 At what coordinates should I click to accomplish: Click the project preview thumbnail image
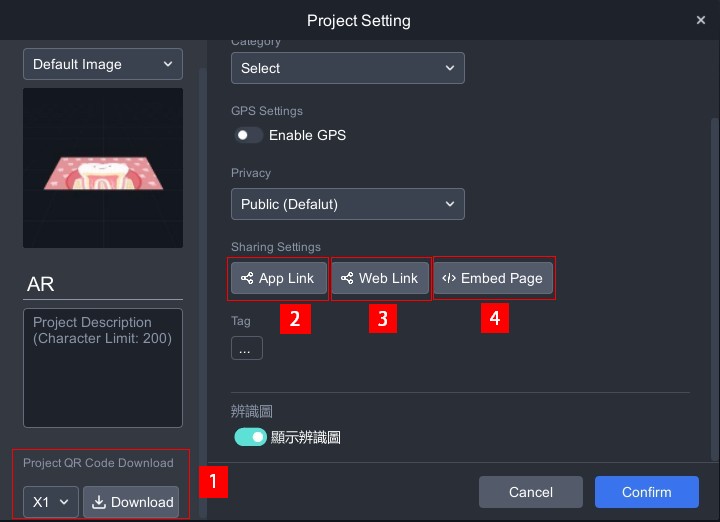point(103,168)
